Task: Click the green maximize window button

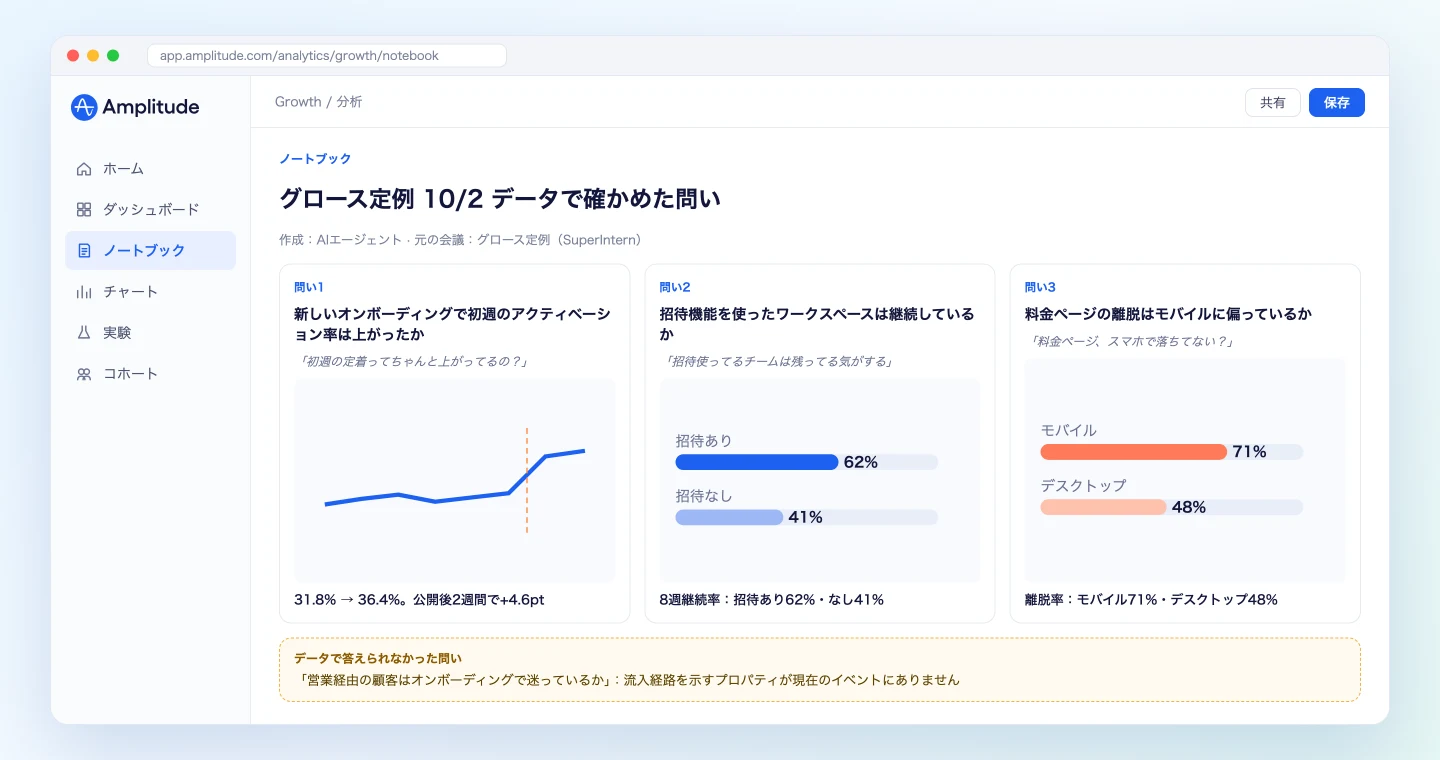Action: click(x=113, y=56)
